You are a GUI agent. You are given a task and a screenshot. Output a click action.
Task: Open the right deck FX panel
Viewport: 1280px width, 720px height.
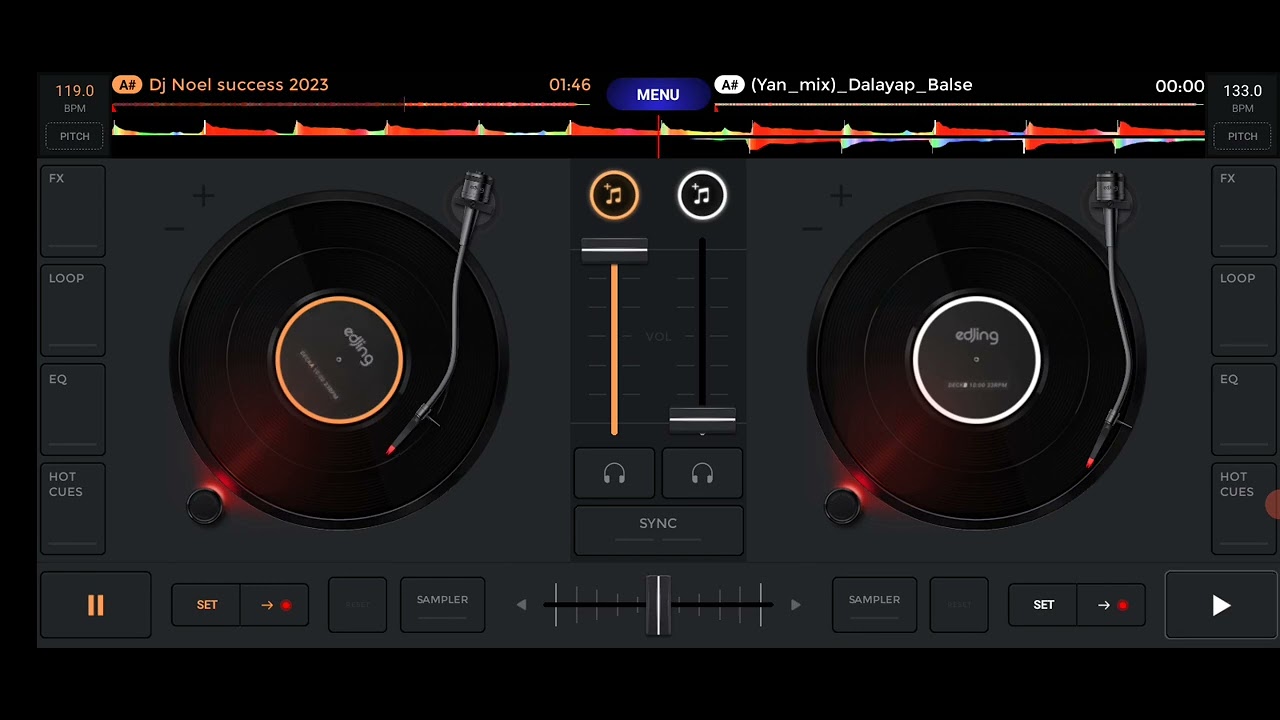click(1244, 211)
